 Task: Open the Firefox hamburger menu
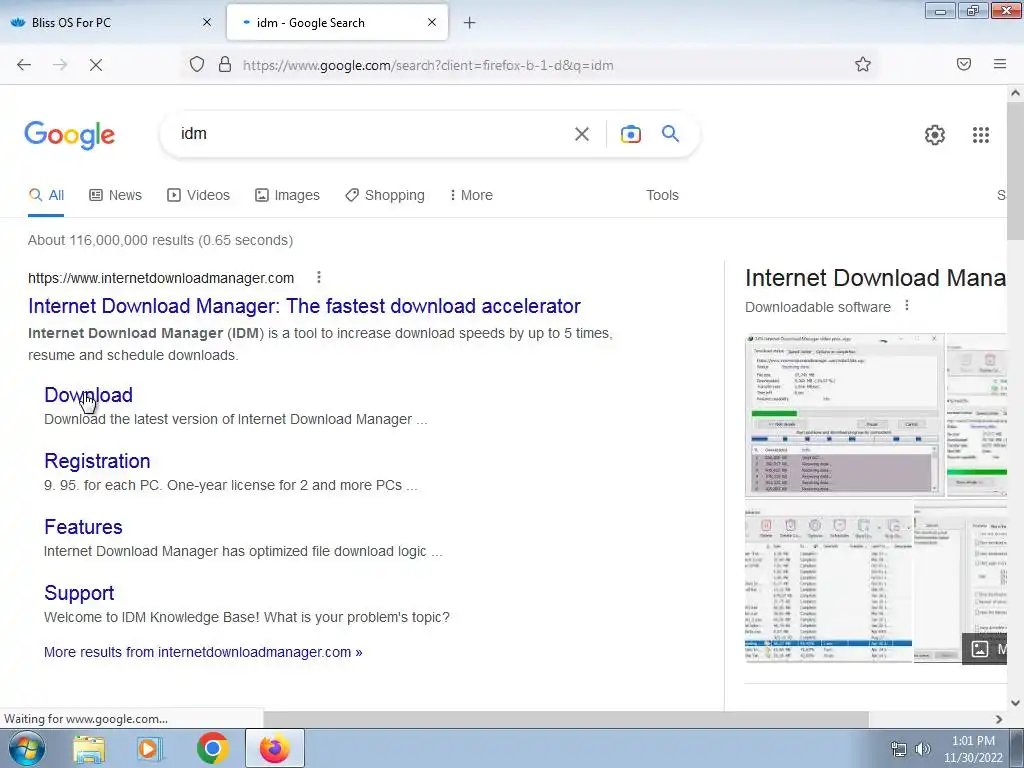[999, 64]
